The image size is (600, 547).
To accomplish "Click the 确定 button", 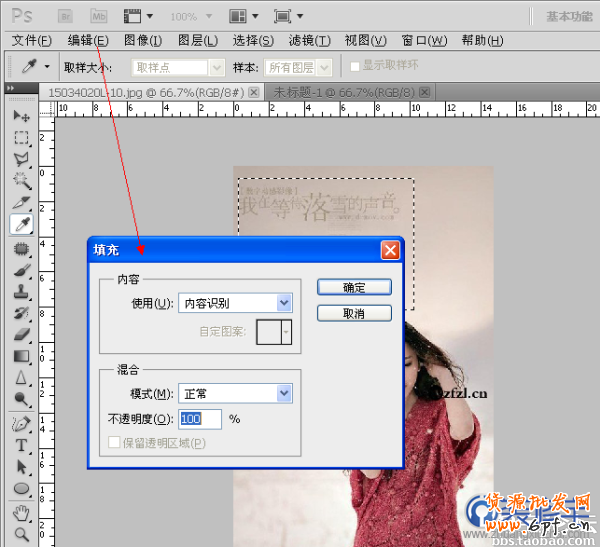I will [354, 287].
